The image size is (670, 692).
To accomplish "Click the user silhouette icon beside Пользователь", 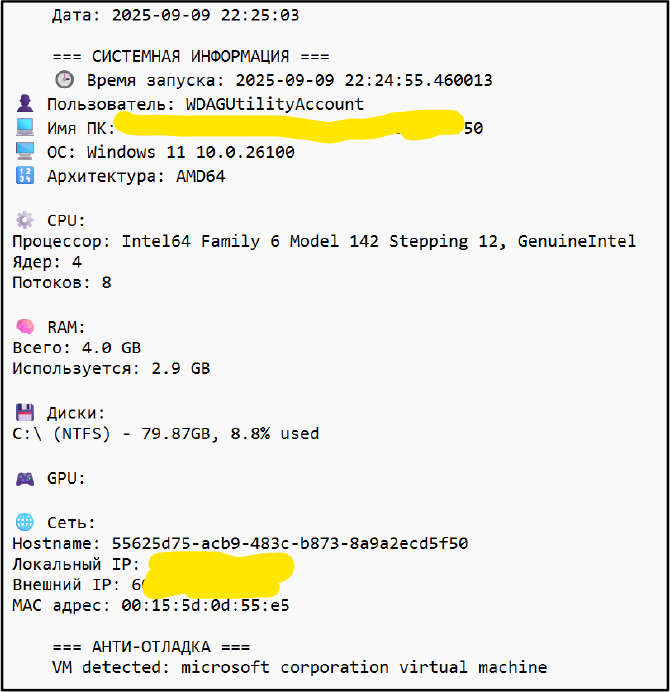I will pyautogui.click(x=25, y=103).
